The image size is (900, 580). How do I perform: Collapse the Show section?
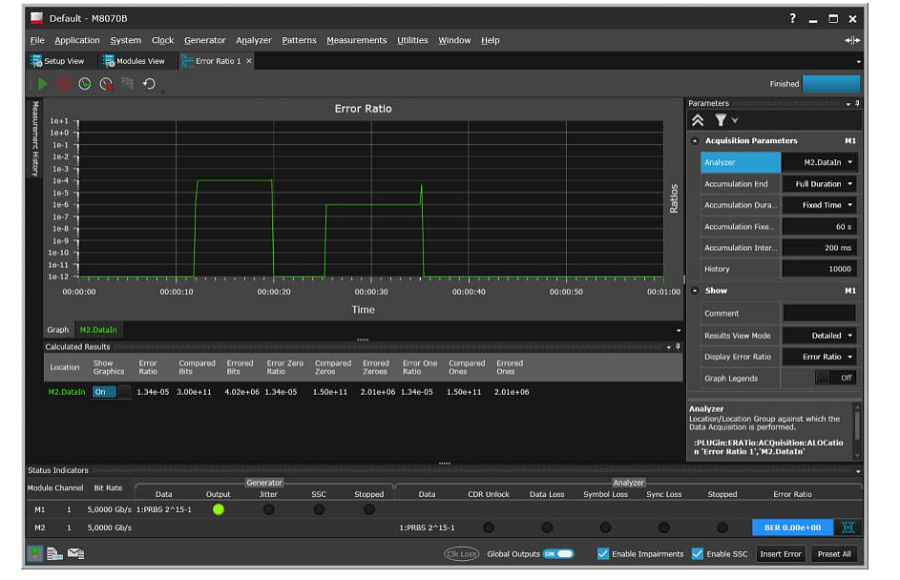tap(695, 291)
